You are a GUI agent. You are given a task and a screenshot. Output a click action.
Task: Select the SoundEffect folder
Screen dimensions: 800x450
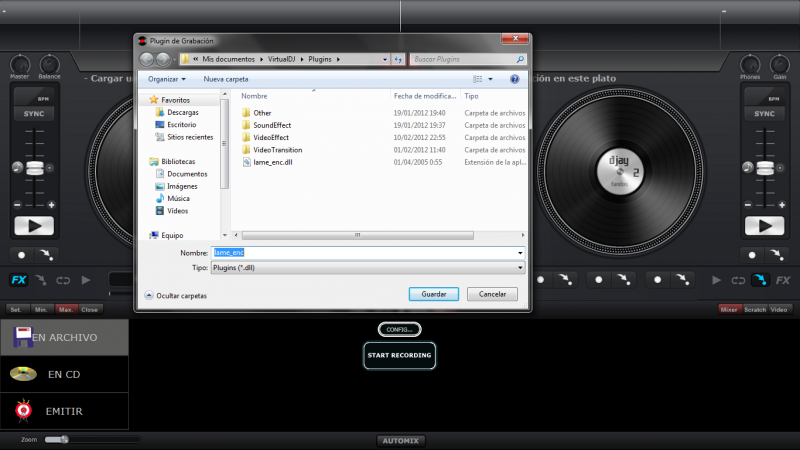[x=272, y=125]
